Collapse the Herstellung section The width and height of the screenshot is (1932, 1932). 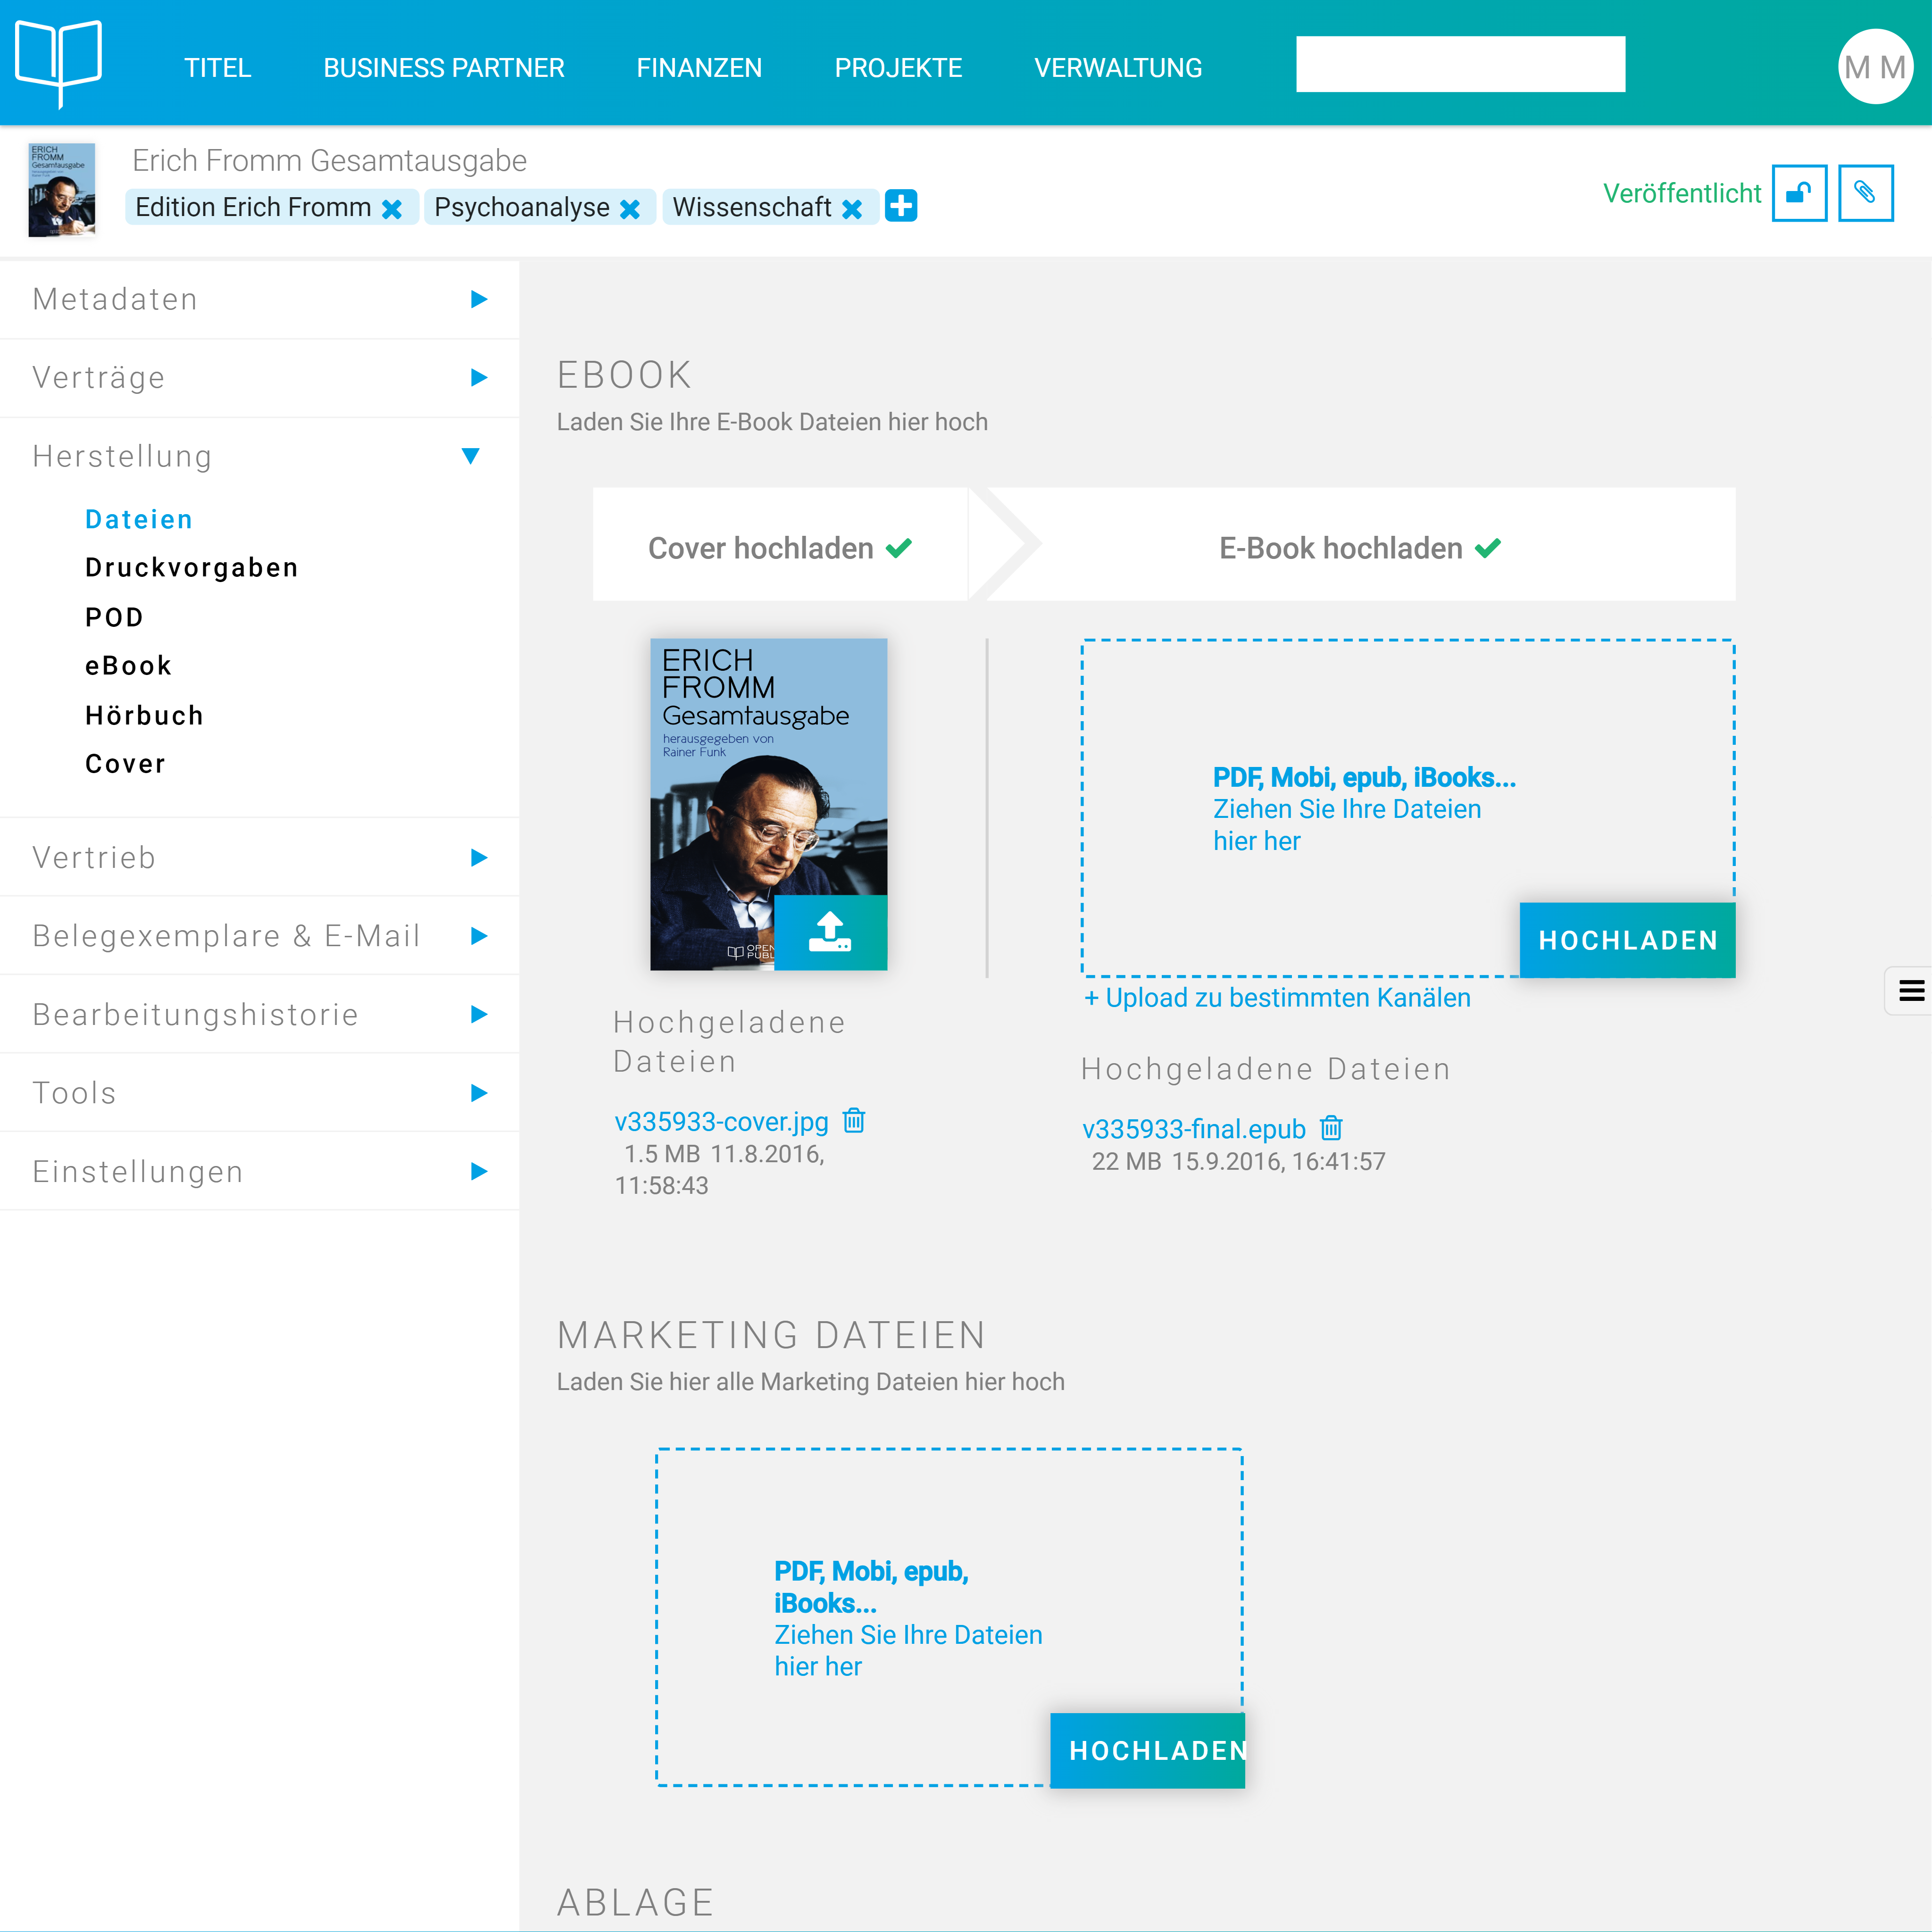(470, 456)
